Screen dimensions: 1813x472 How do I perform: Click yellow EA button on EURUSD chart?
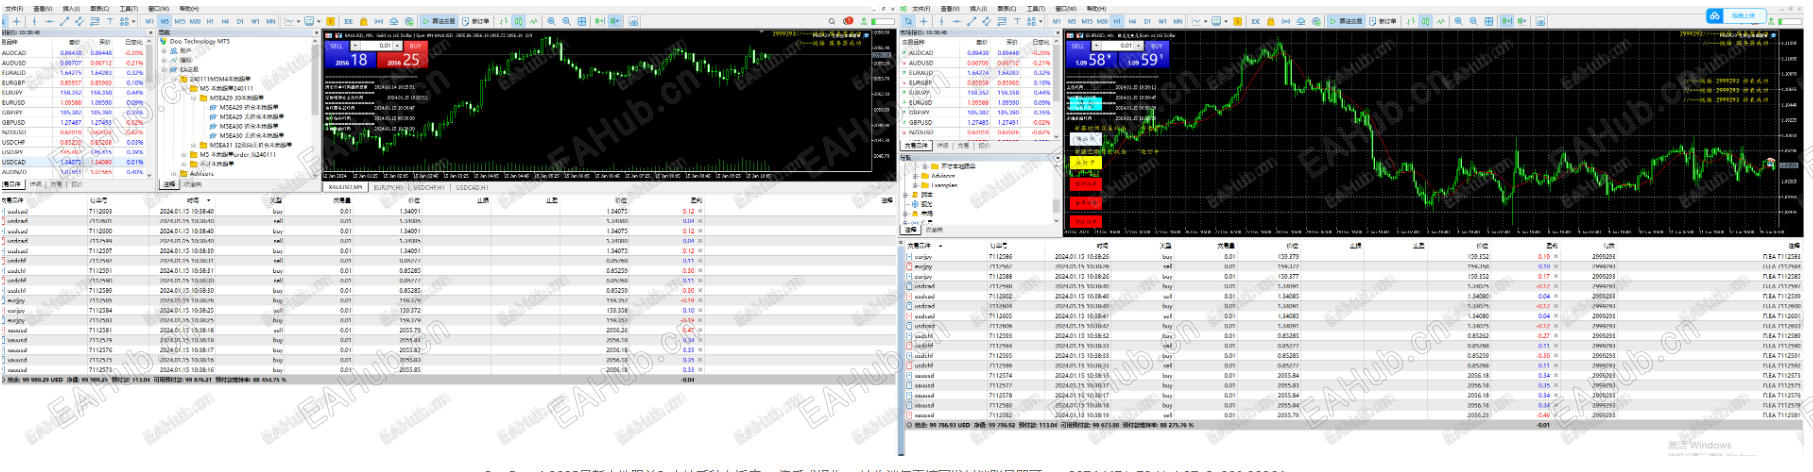(x=1086, y=162)
